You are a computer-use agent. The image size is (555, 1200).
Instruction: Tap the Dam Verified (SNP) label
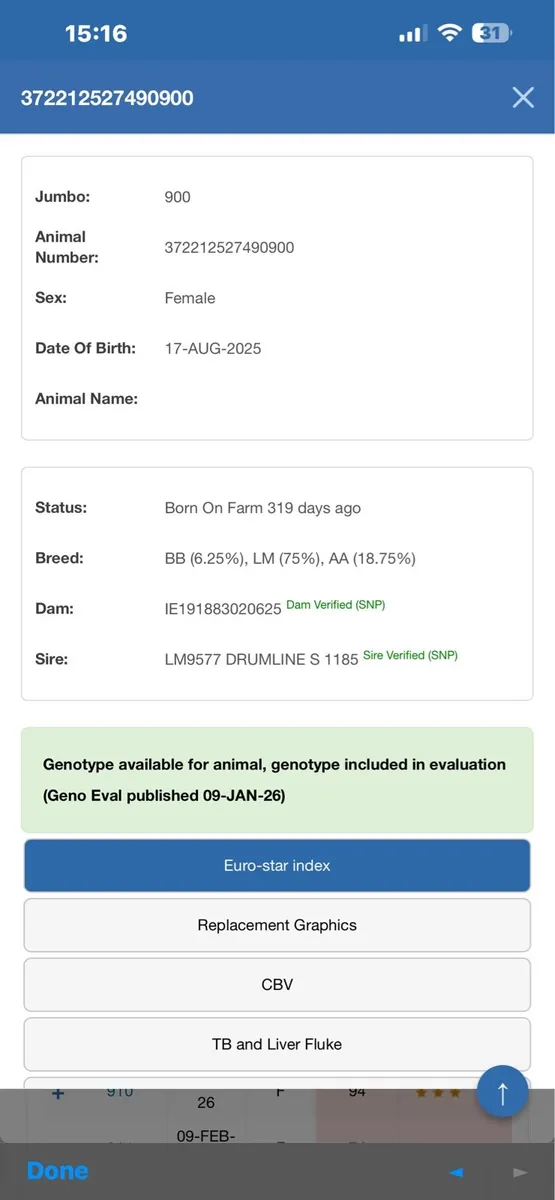(336, 605)
